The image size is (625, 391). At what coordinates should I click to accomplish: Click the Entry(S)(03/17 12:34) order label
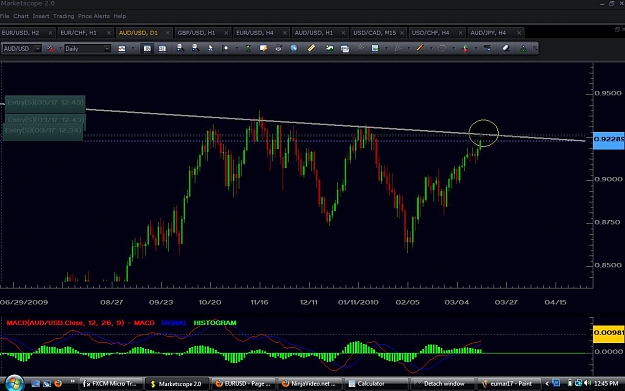pos(43,131)
